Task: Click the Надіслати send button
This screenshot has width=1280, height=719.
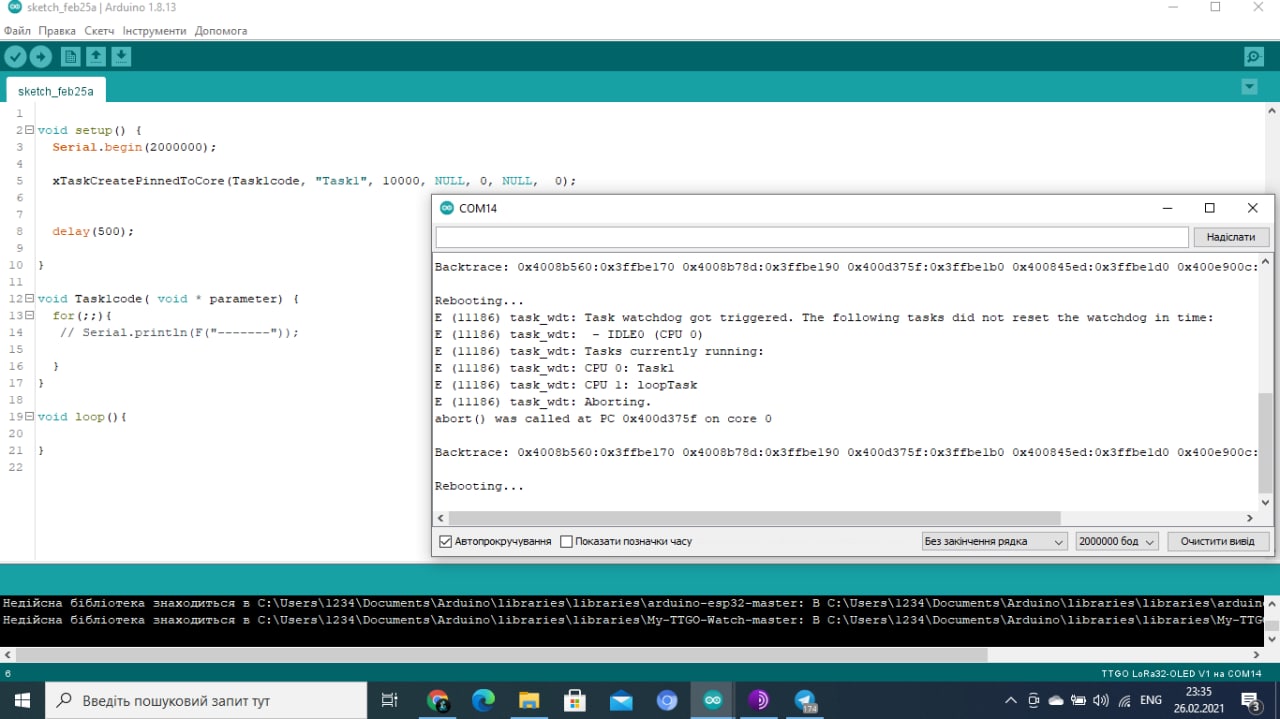Action: 1231,237
